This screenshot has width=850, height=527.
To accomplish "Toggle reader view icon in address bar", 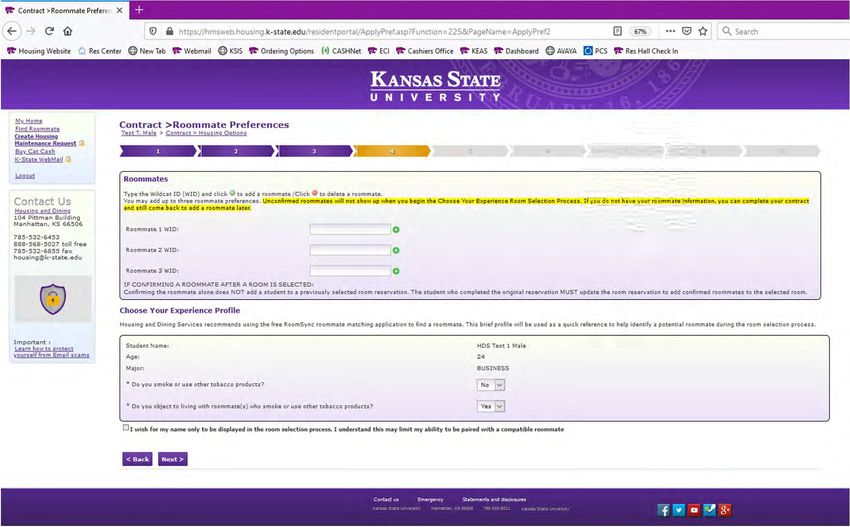I will [617, 31].
